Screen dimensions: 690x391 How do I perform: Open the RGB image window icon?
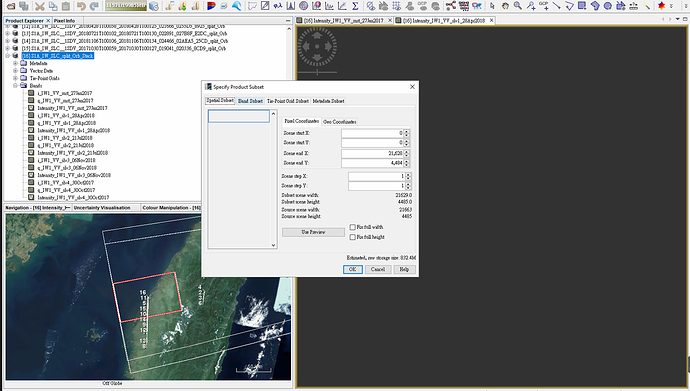tap(211, 6)
